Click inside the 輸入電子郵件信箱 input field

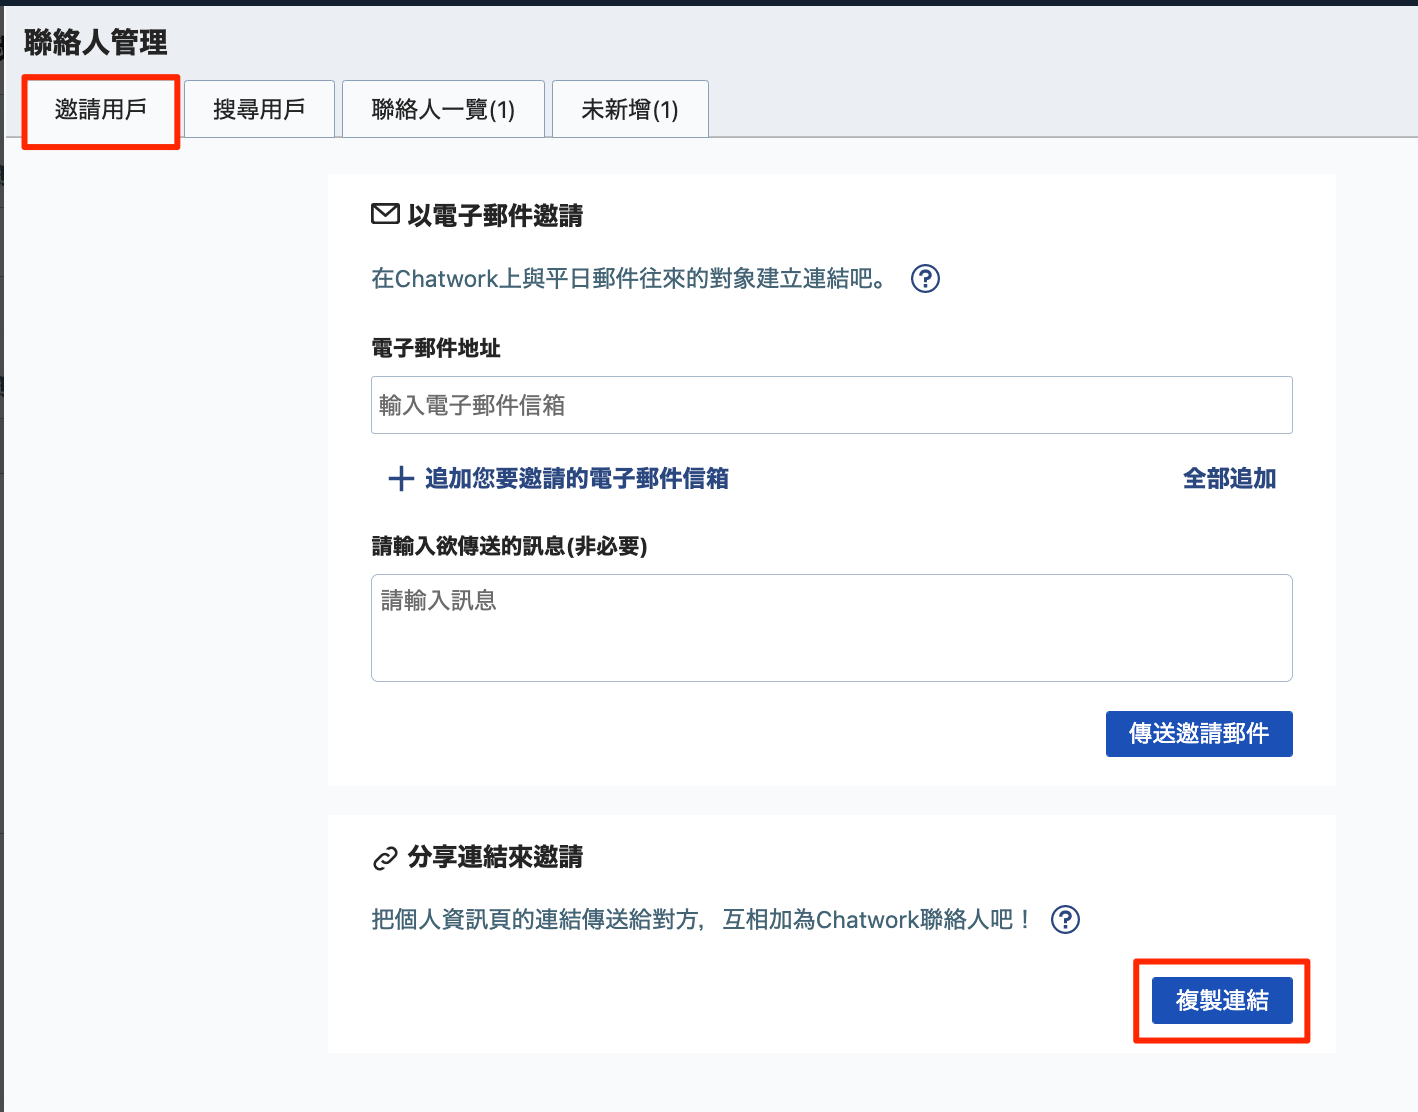pyautogui.click(x=831, y=405)
